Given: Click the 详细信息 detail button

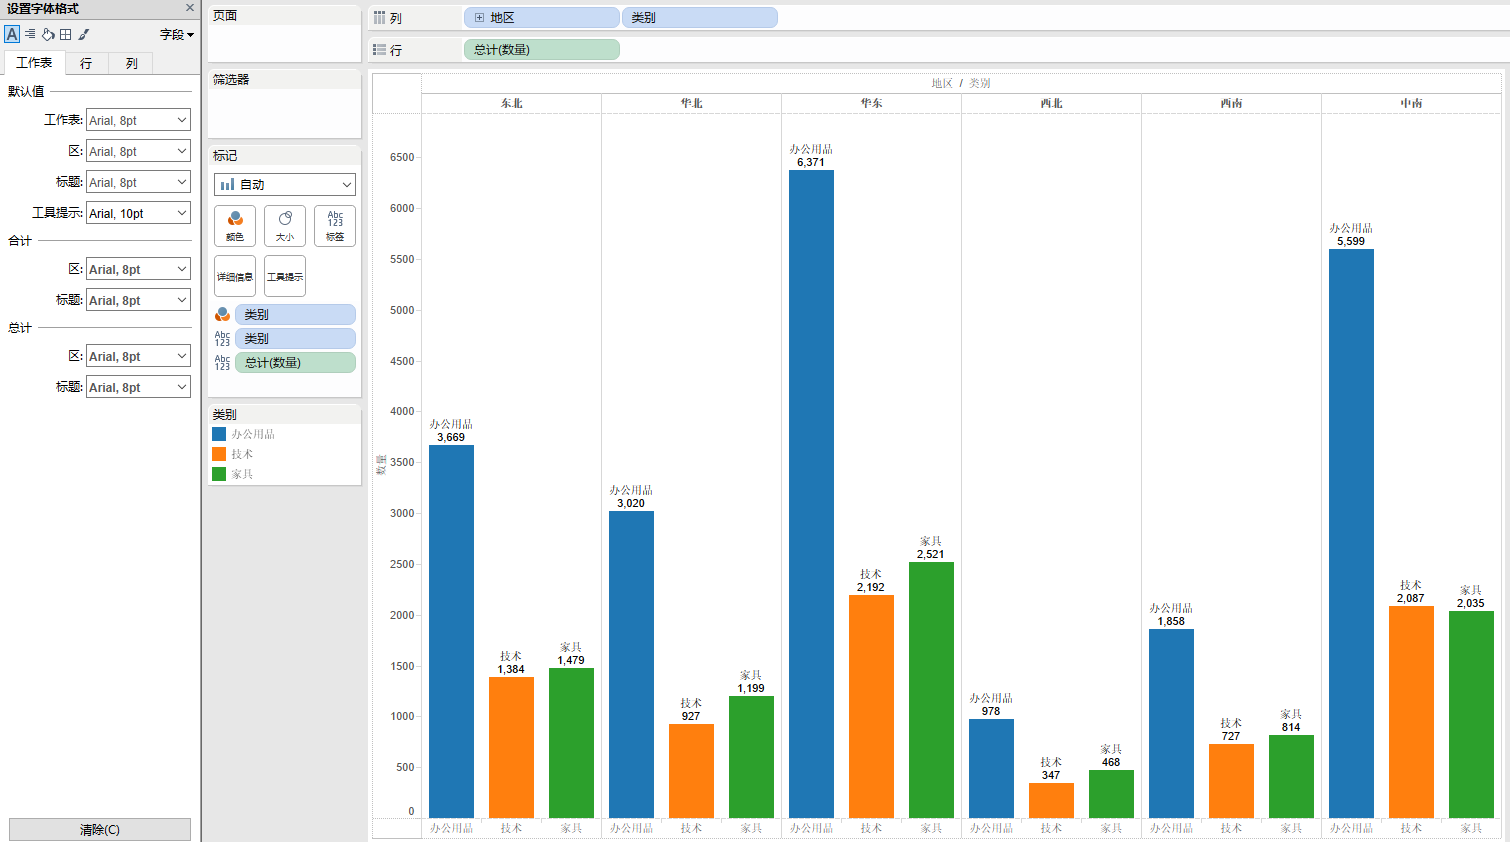Looking at the screenshot, I should (235, 276).
